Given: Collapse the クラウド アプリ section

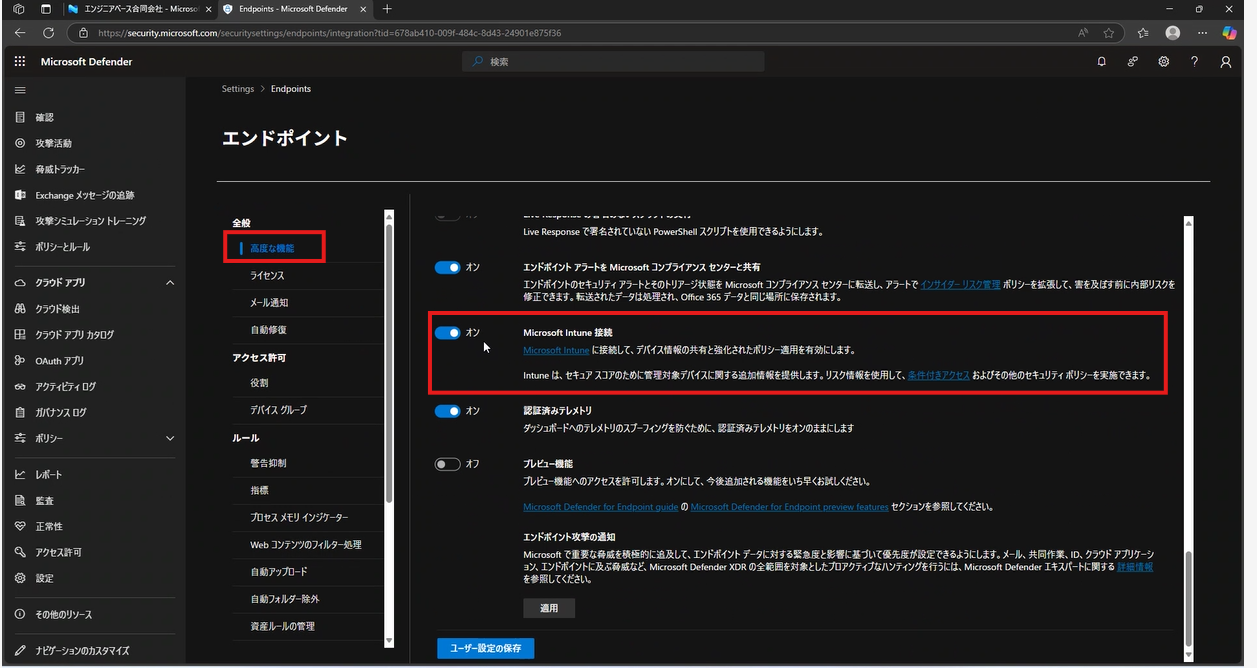Looking at the screenshot, I should pos(170,282).
